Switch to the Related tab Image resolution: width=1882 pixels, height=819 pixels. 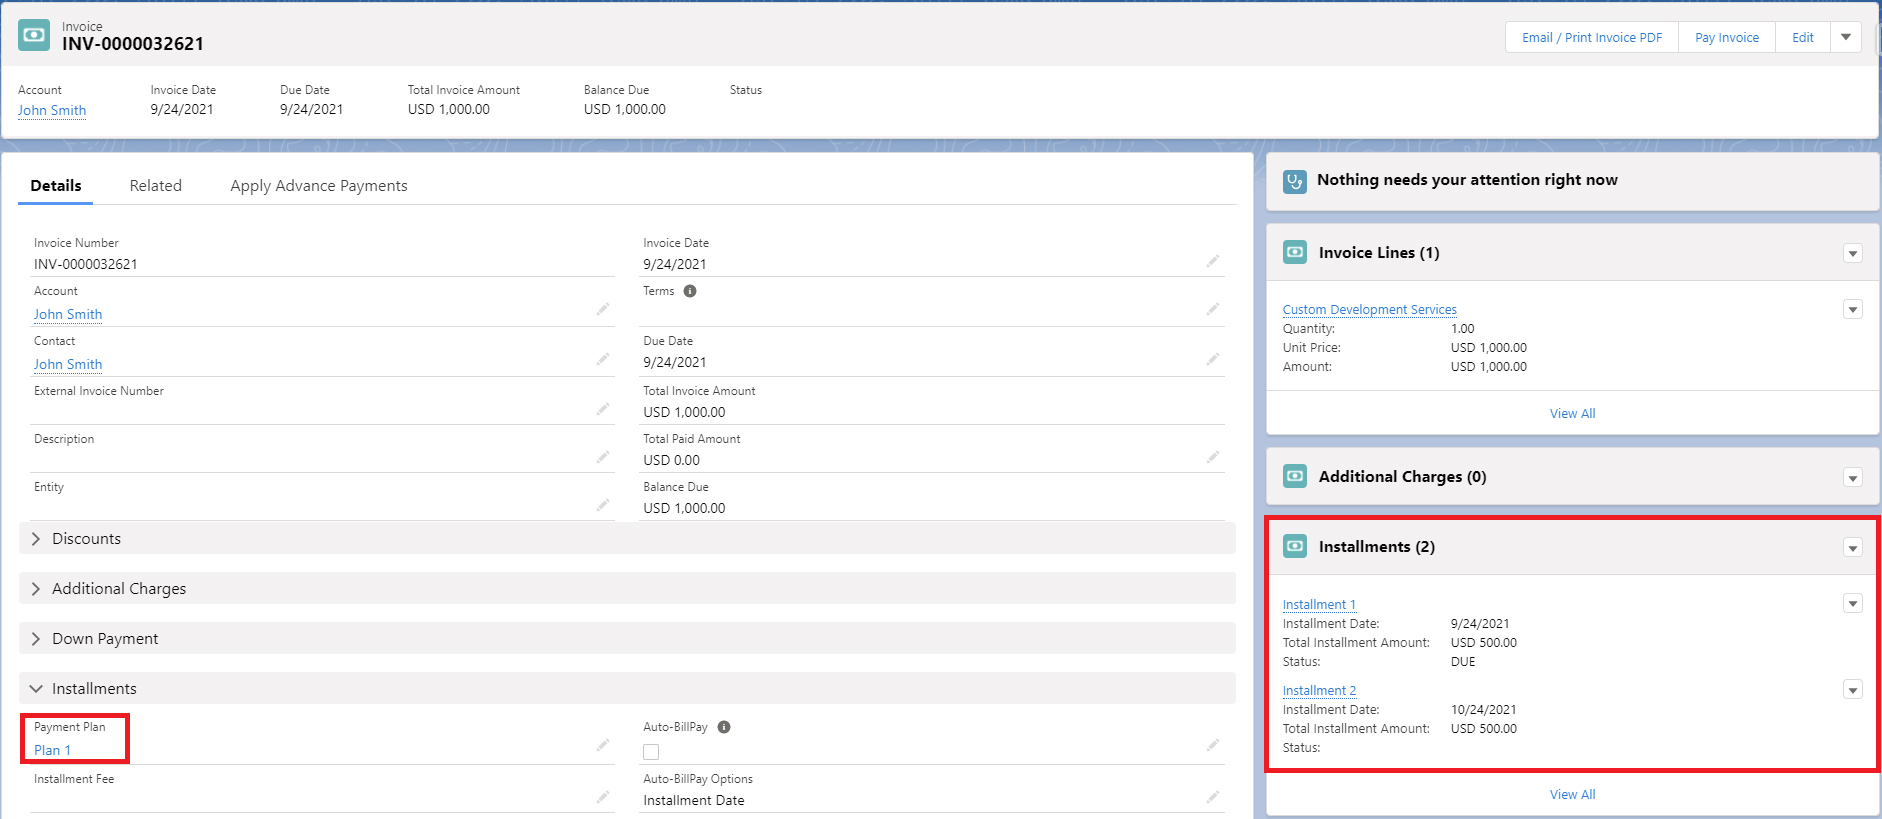155,186
